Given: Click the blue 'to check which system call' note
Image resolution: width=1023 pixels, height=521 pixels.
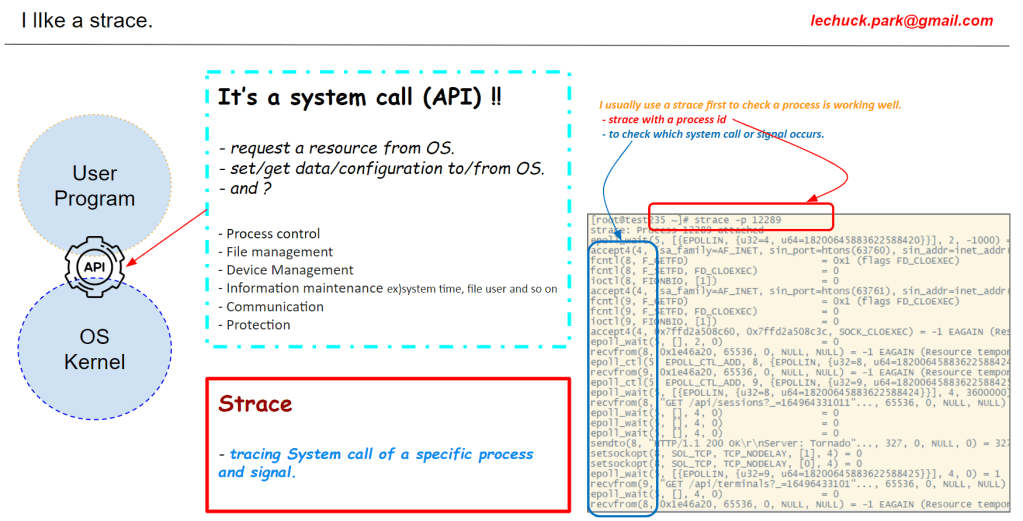Looking at the screenshot, I should tap(712, 135).
